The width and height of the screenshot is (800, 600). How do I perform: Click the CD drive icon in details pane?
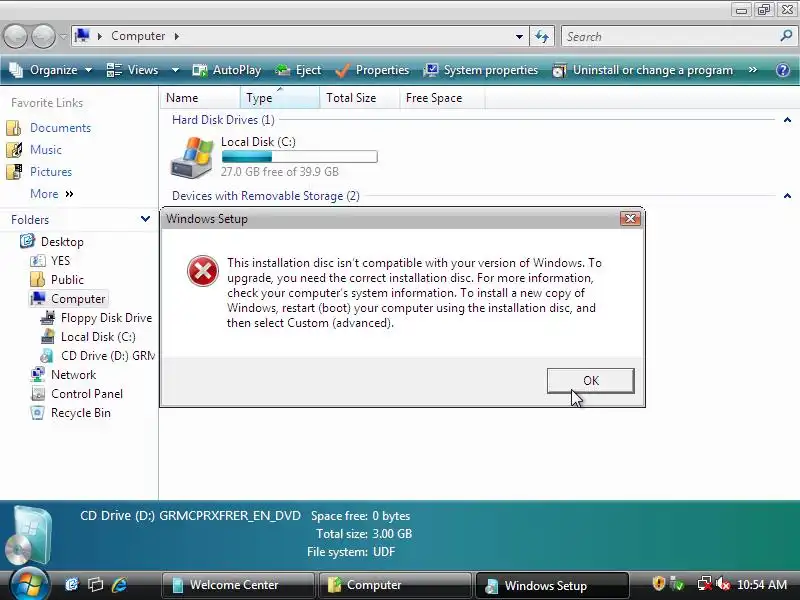tap(29, 536)
